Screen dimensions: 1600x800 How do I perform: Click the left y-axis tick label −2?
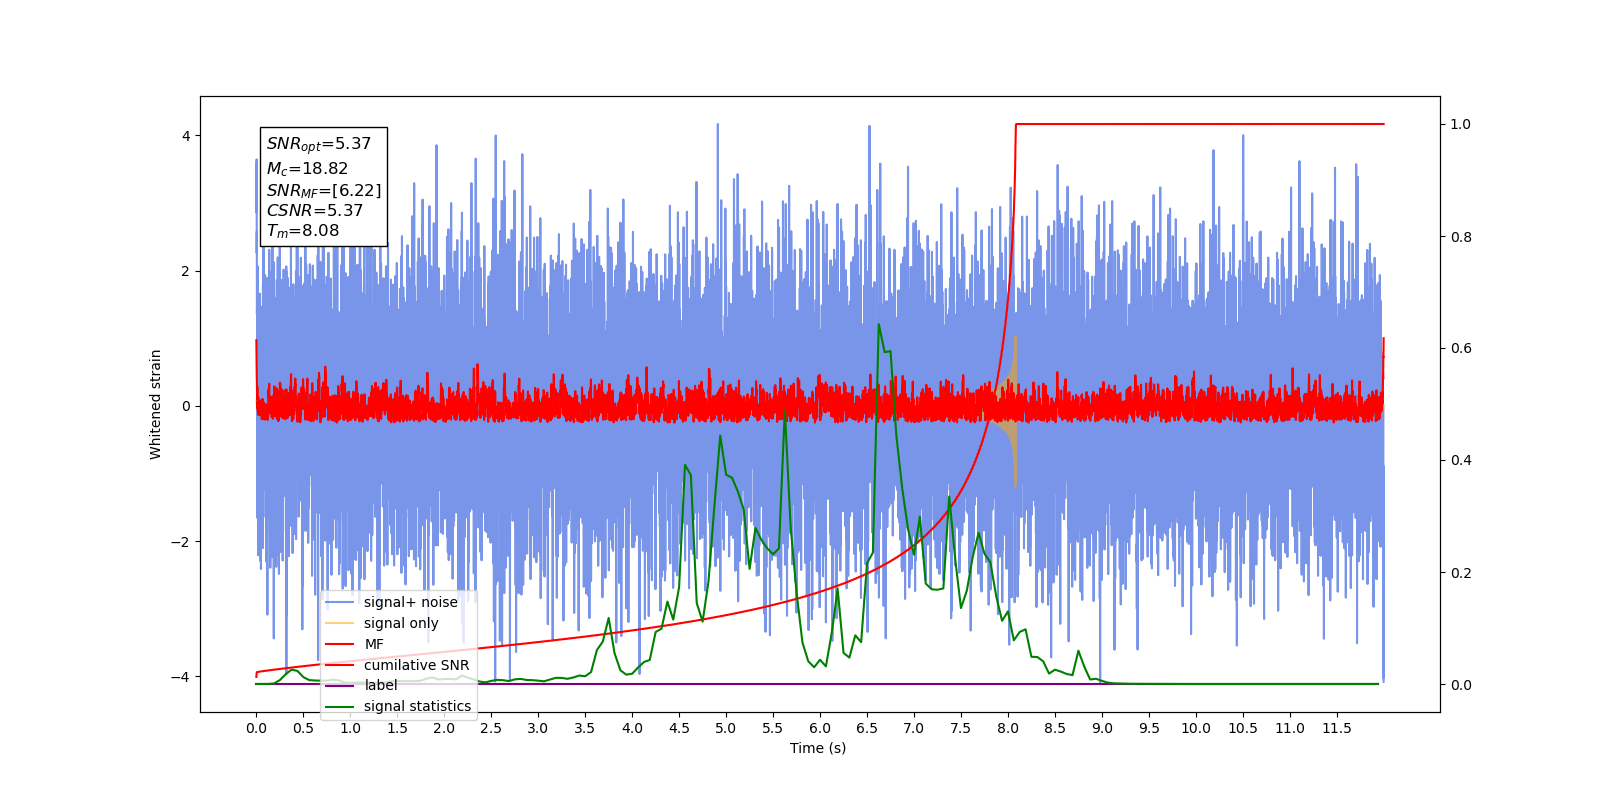pyautogui.click(x=180, y=542)
